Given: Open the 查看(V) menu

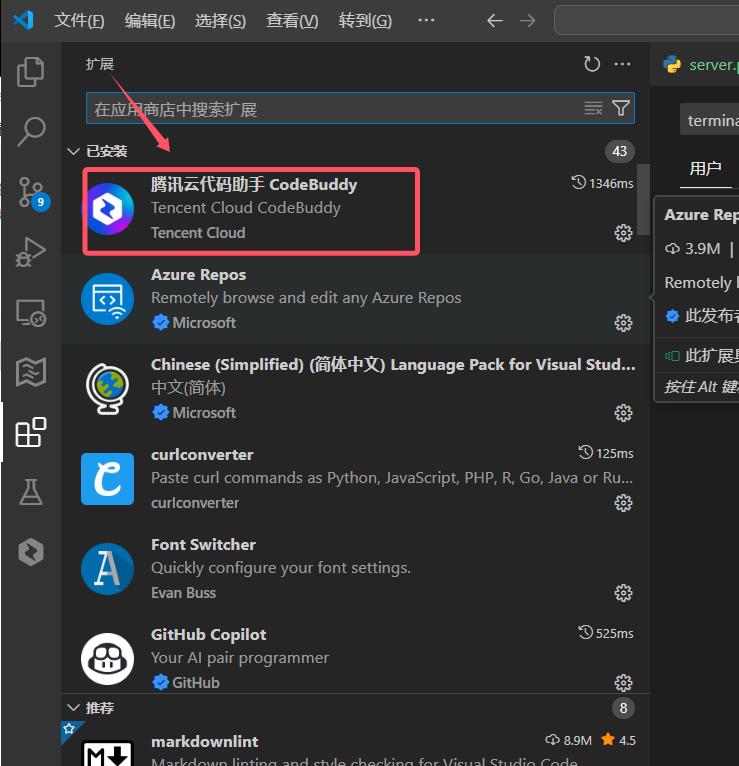Looking at the screenshot, I should pos(292,21).
